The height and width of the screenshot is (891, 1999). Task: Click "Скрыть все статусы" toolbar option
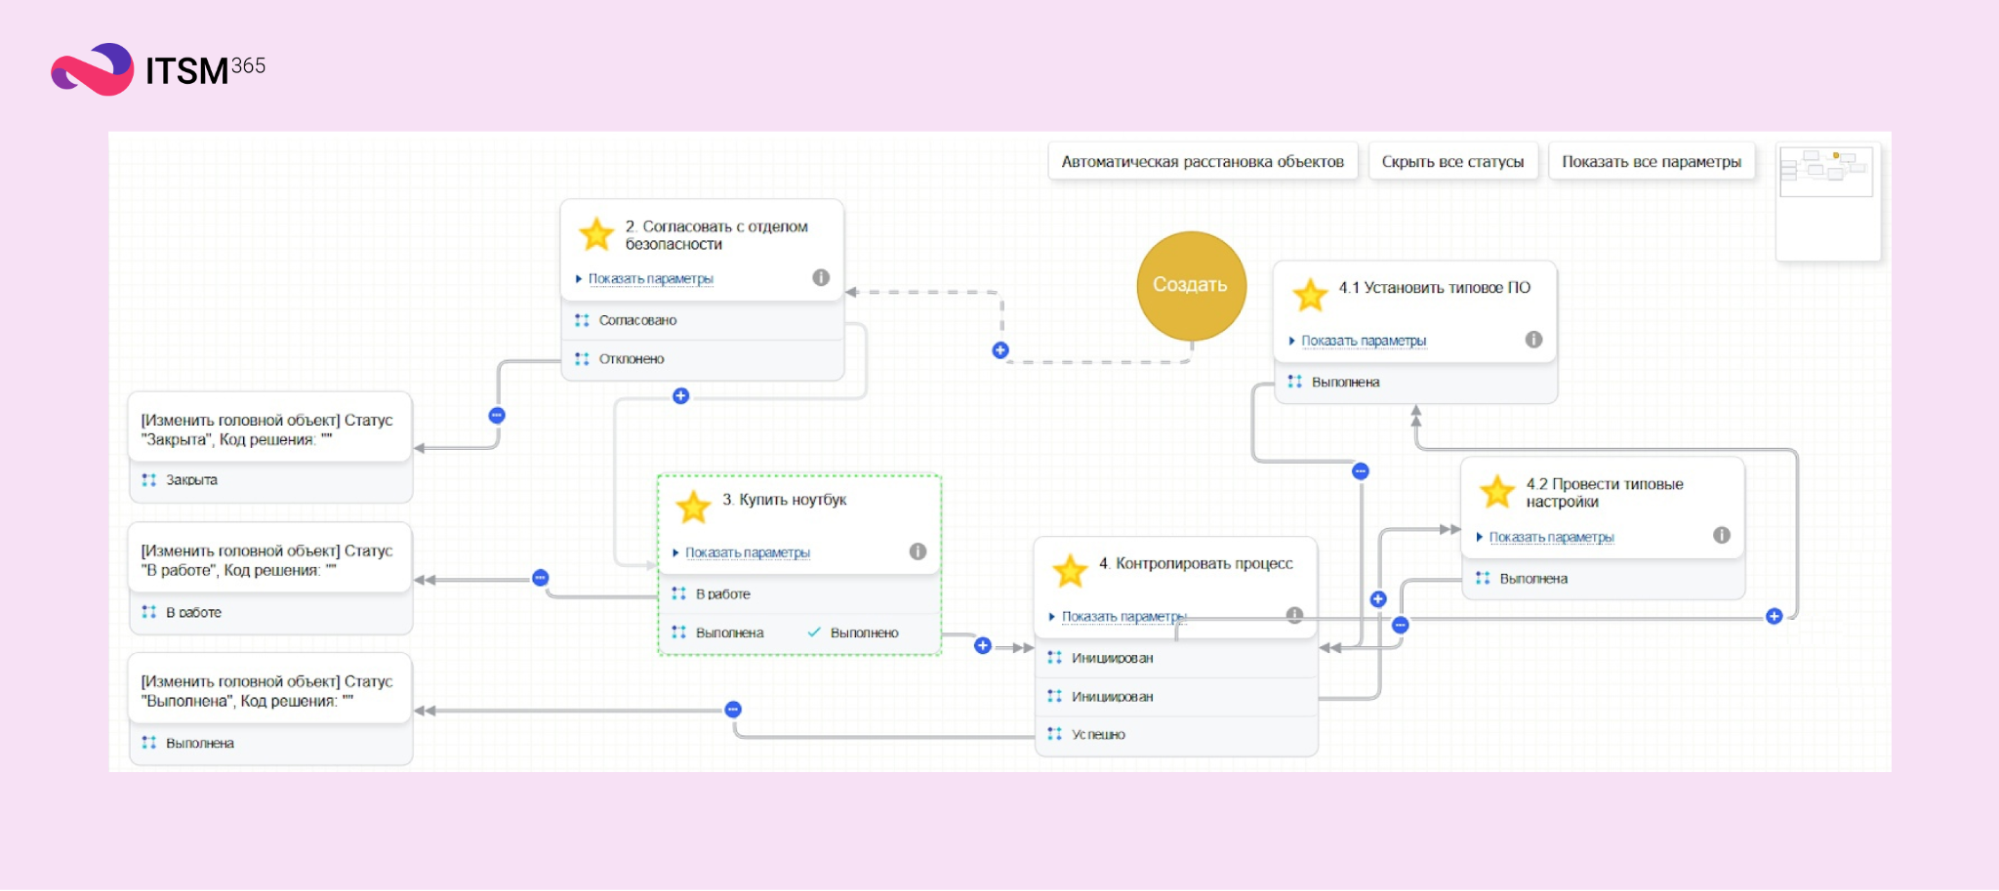[x=1452, y=162]
